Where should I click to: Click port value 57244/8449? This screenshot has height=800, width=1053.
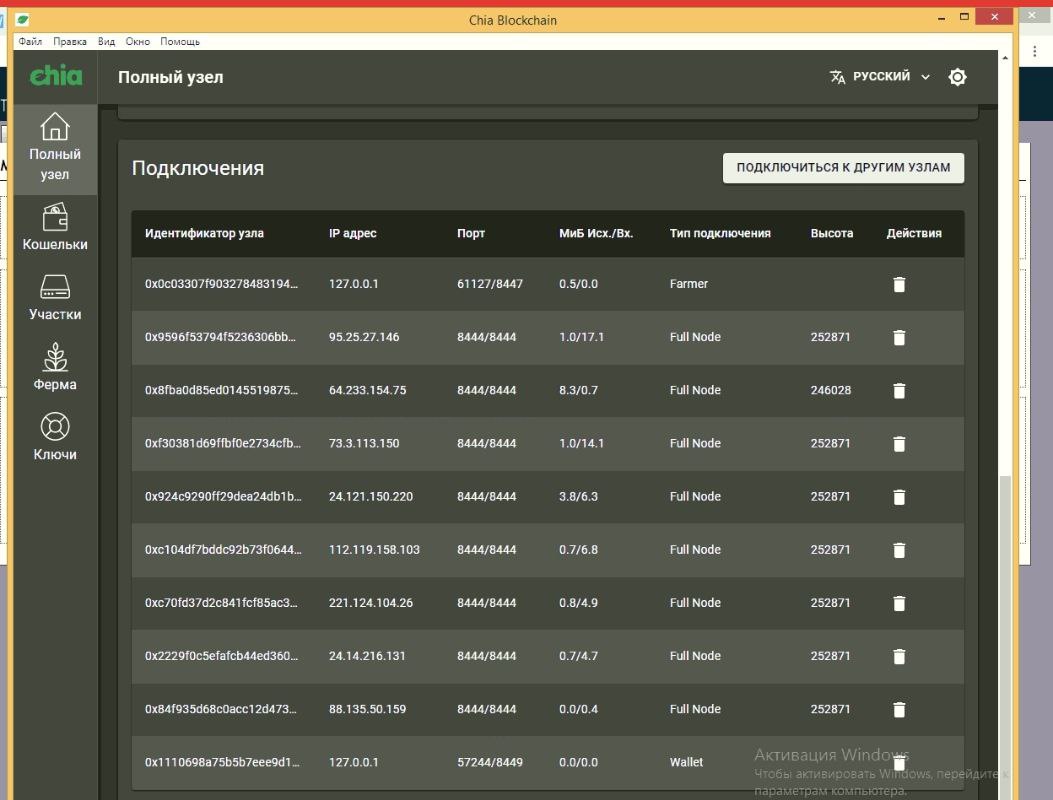click(x=490, y=762)
